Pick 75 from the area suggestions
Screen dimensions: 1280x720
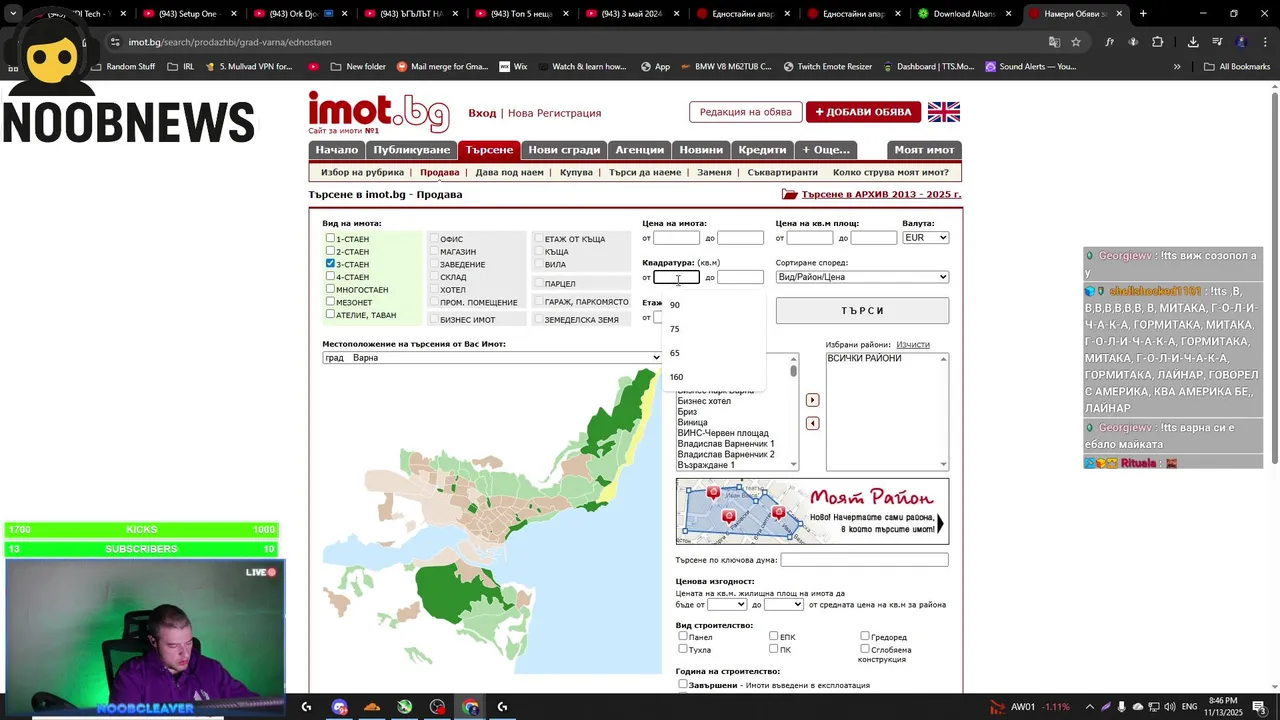(x=713, y=329)
